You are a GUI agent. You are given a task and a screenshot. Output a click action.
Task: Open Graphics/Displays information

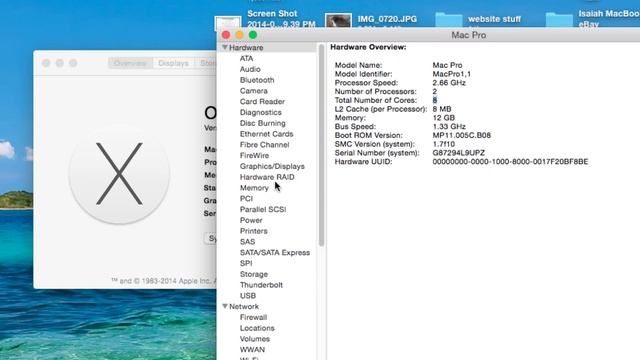[x=272, y=166]
